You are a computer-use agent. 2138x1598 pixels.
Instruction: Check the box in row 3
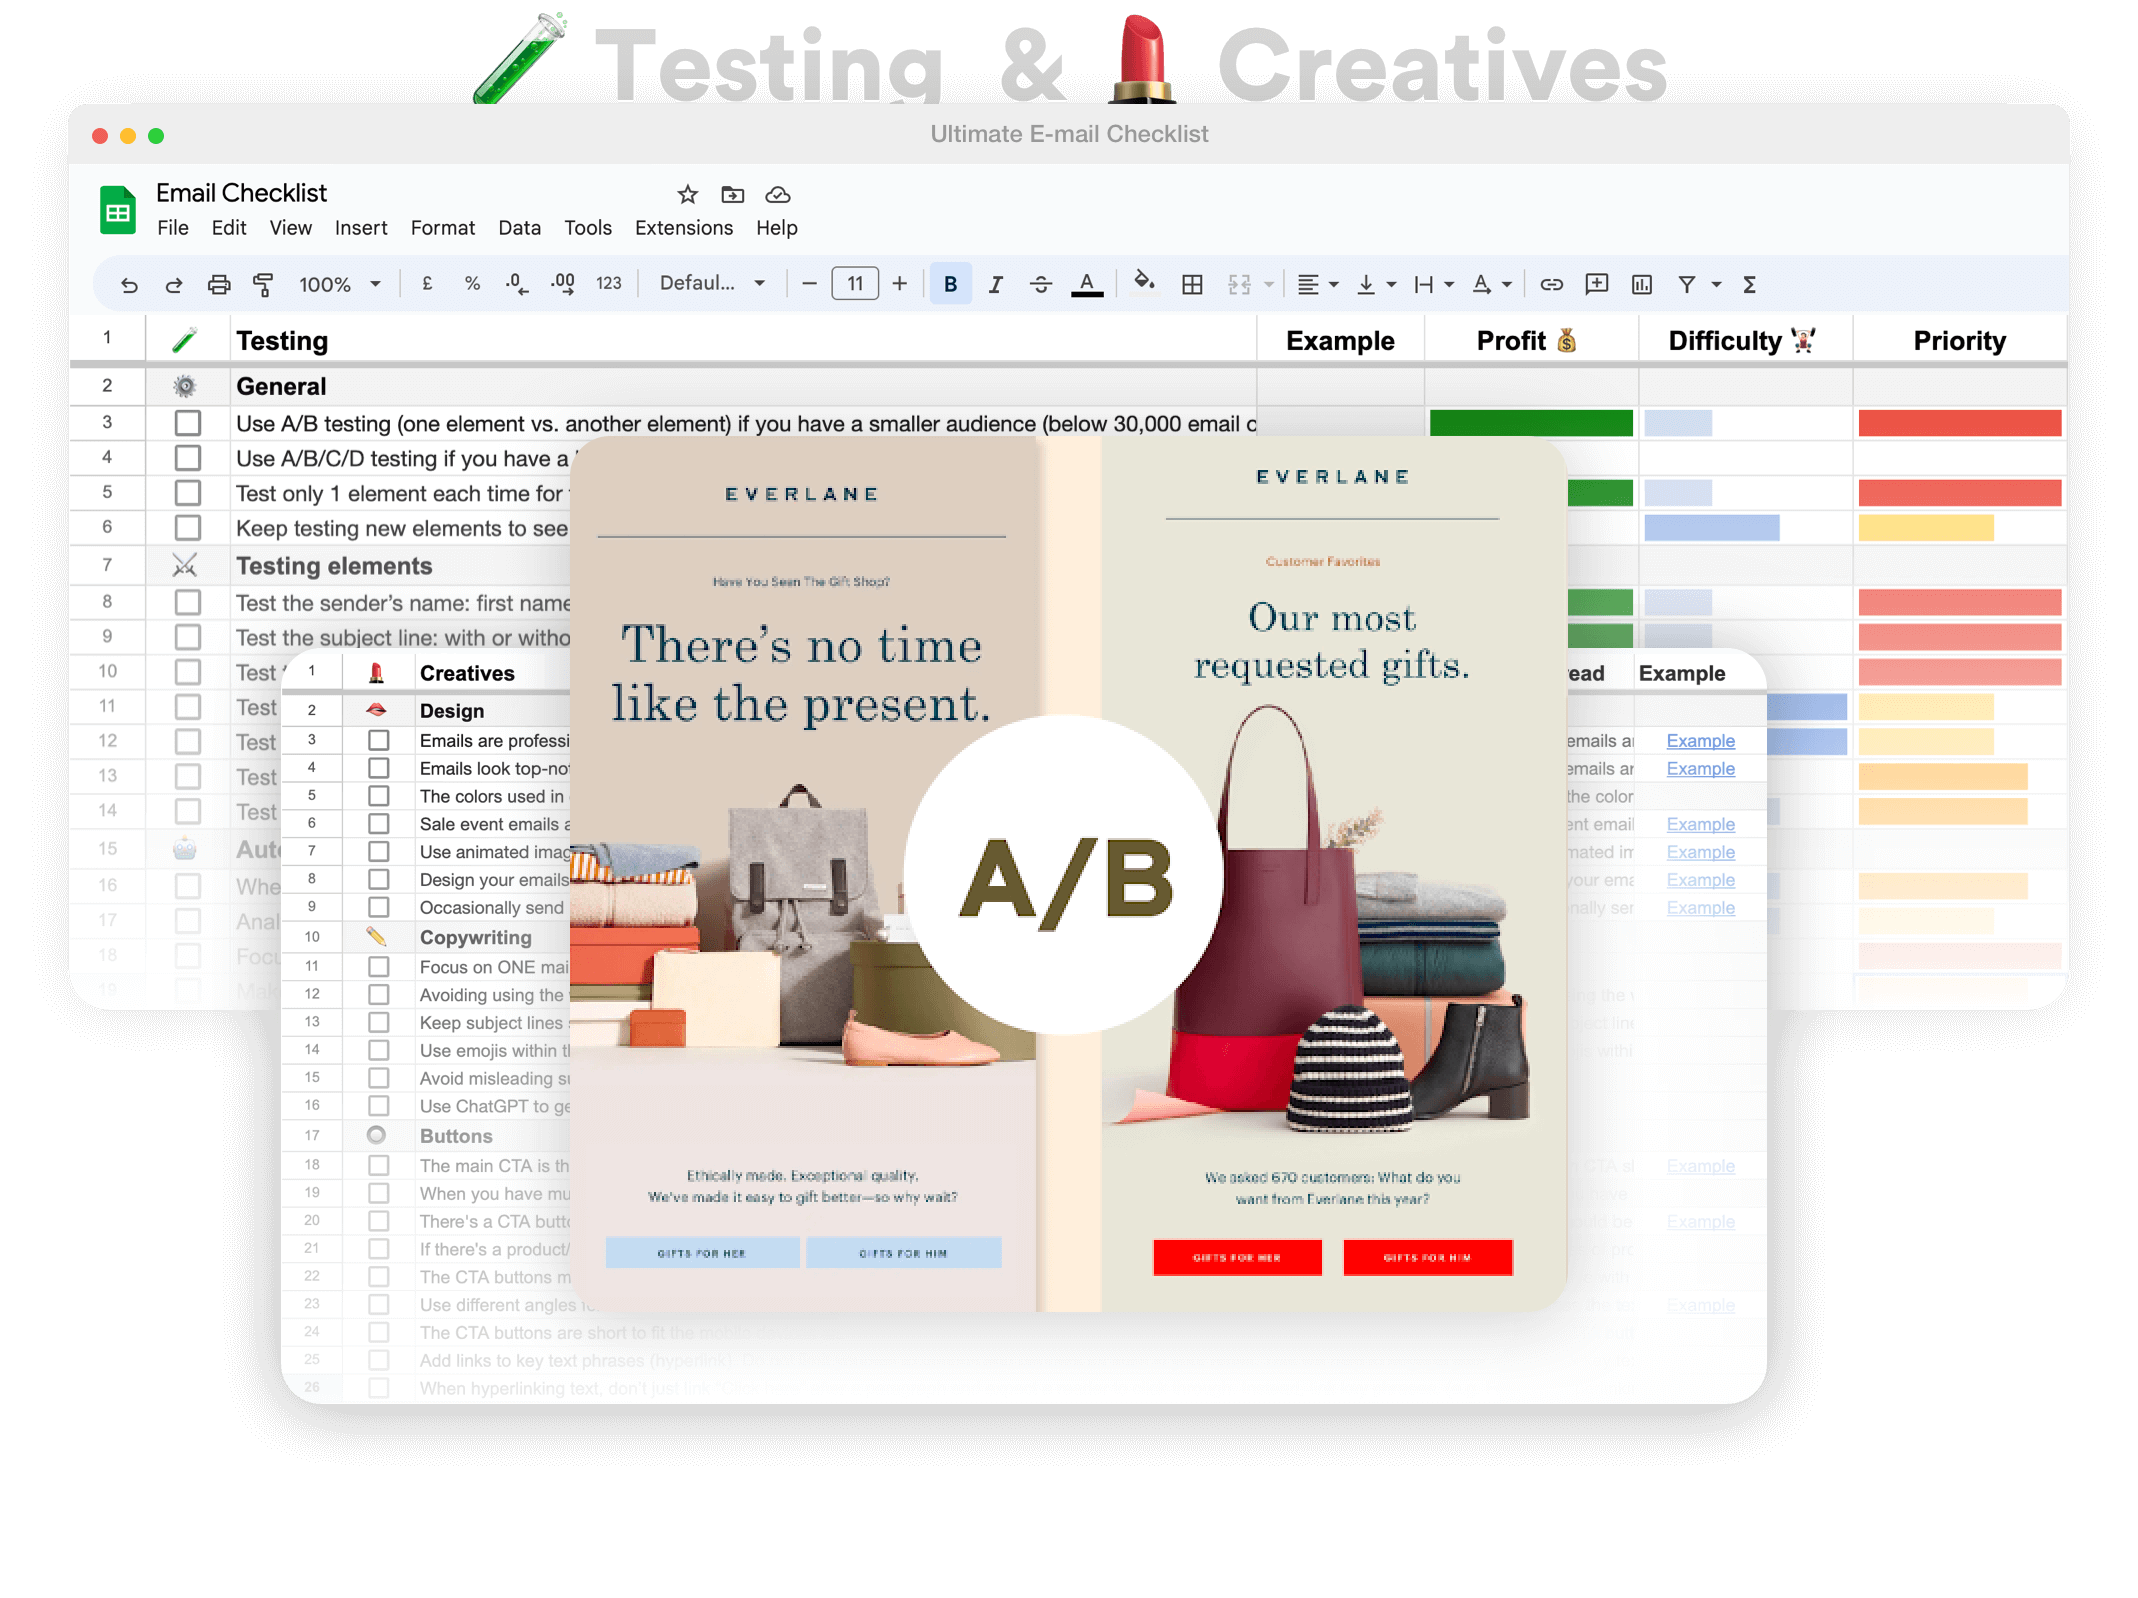(x=188, y=423)
